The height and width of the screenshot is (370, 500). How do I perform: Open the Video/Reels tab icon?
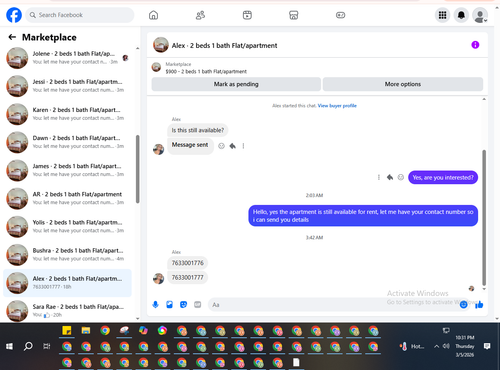pos(247,15)
